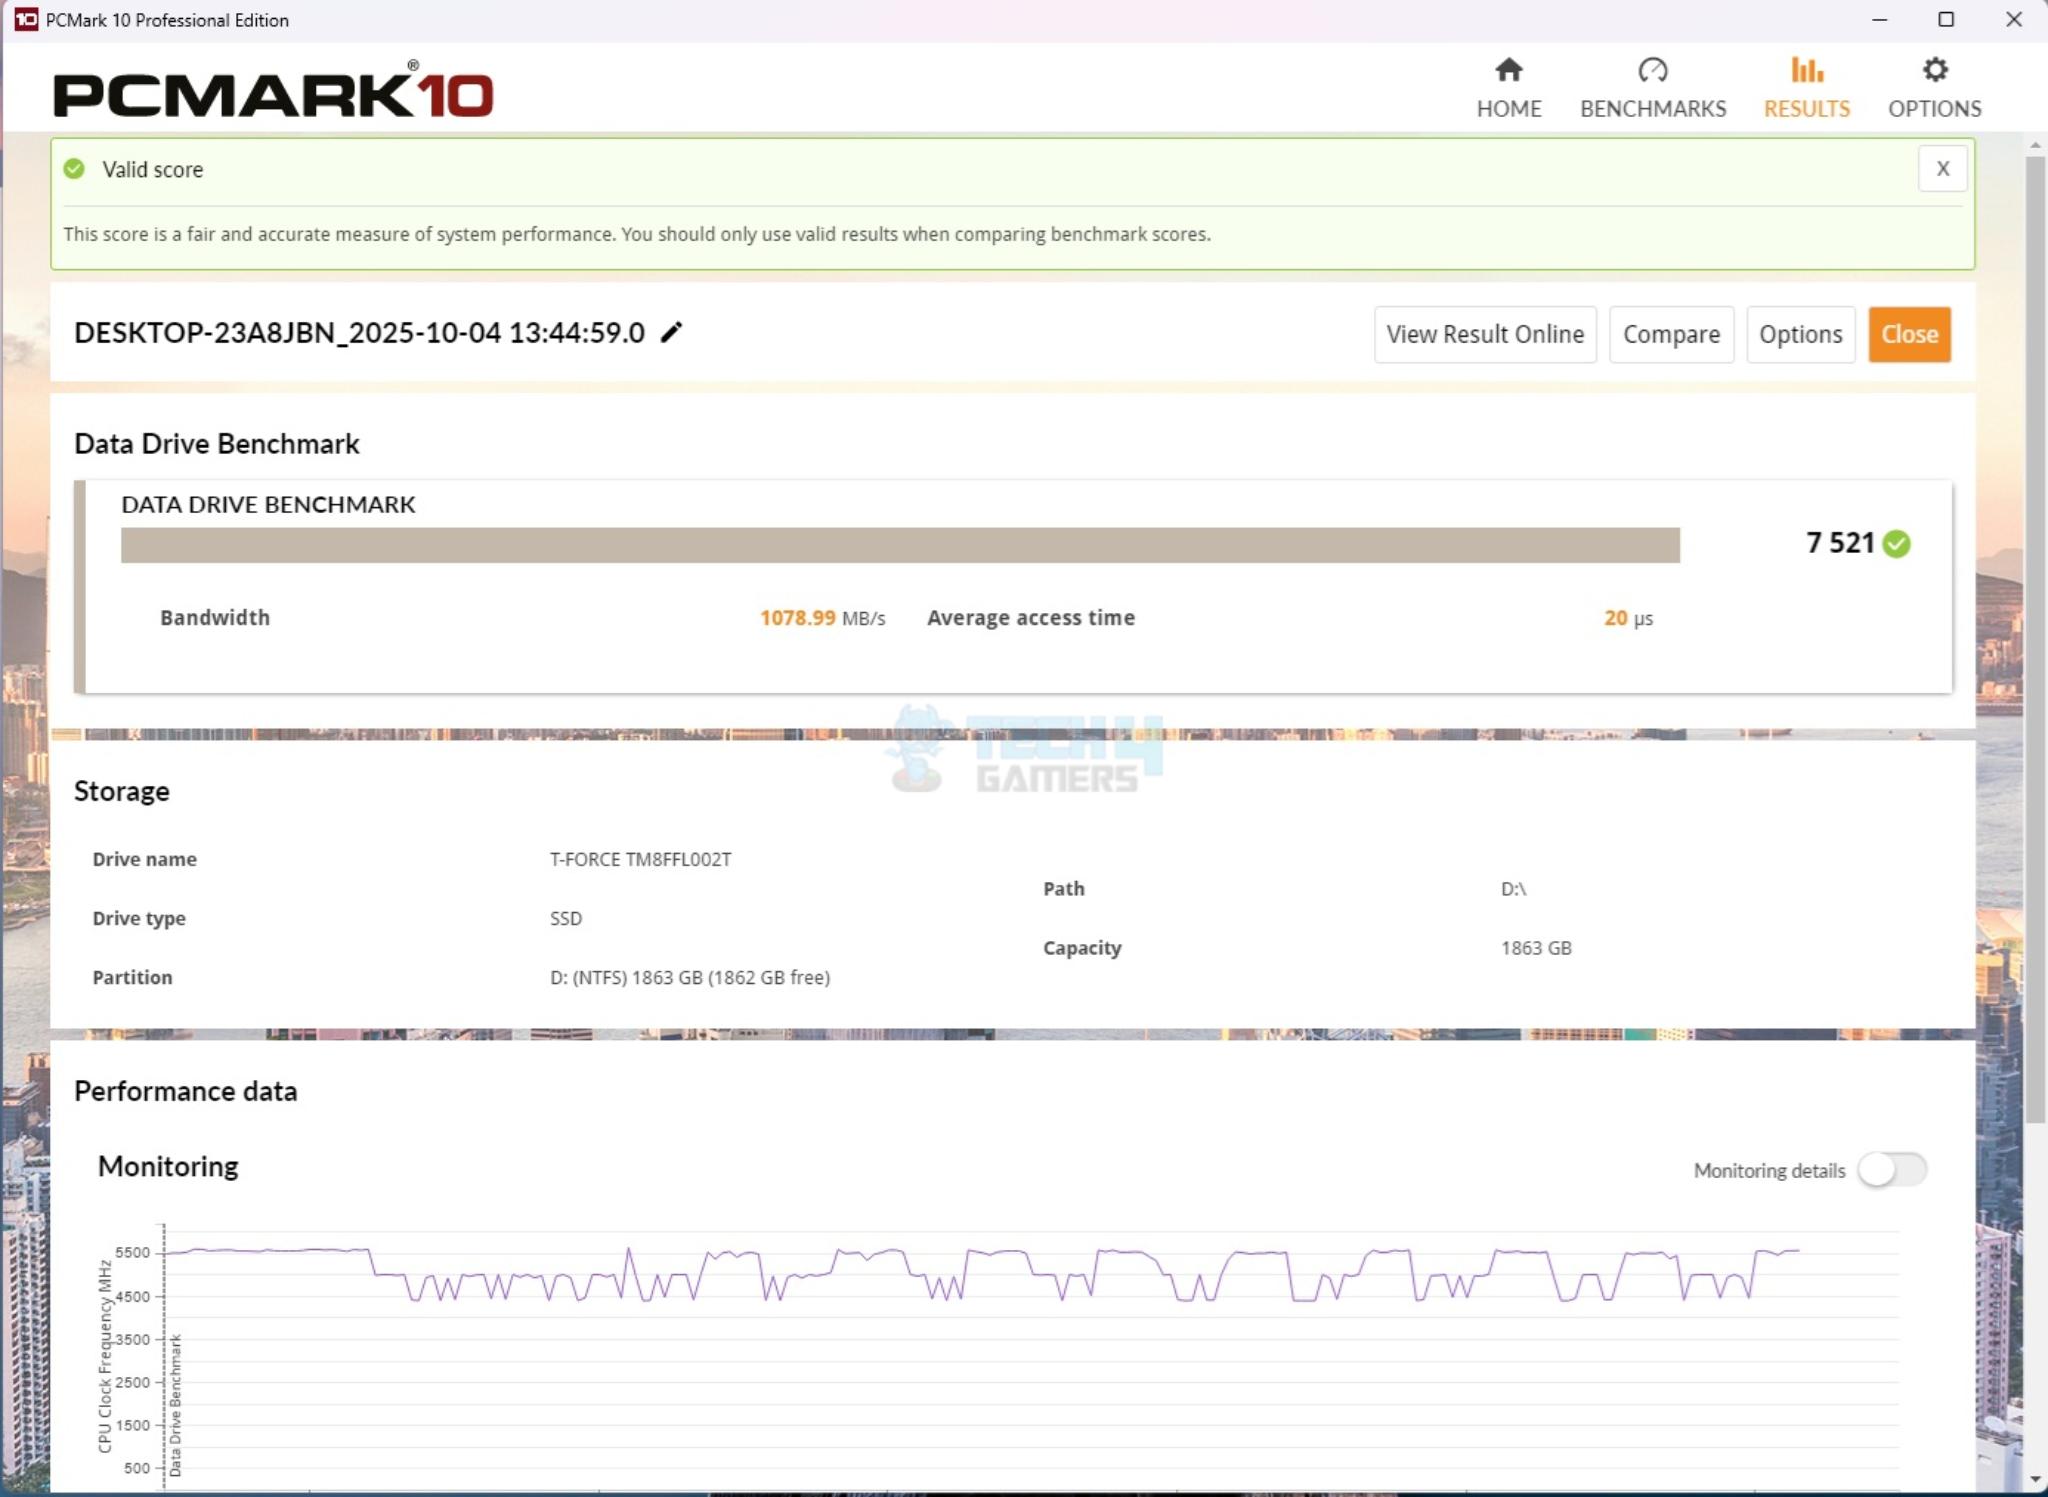Toggle the Monitoring details switch
The width and height of the screenshot is (2048, 1497).
click(1892, 1169)
